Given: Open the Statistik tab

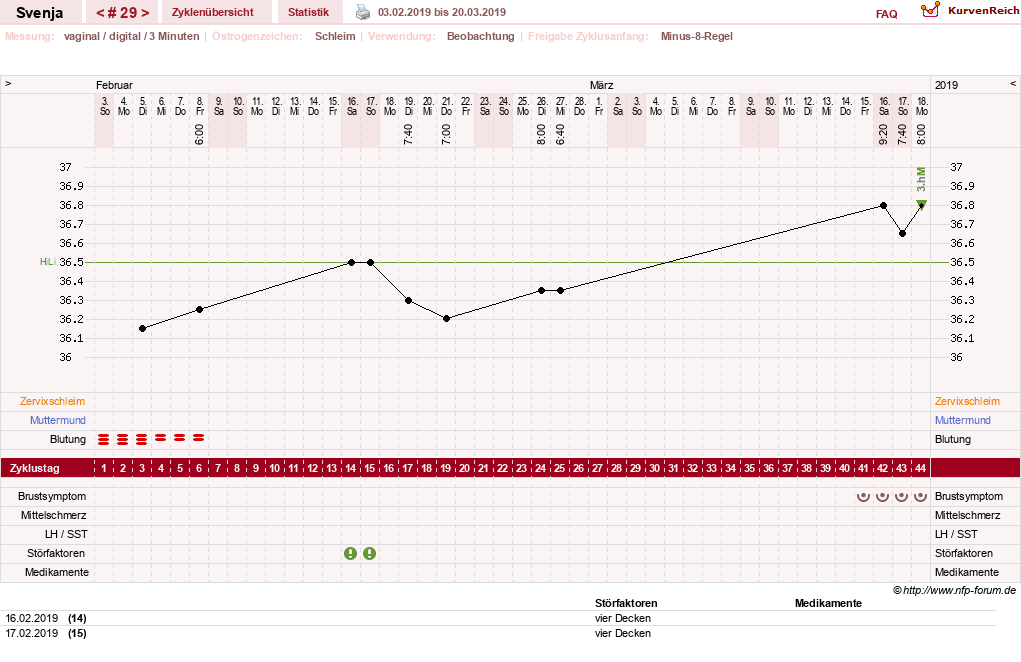Looking at the screenshot, I should [309, 12].
